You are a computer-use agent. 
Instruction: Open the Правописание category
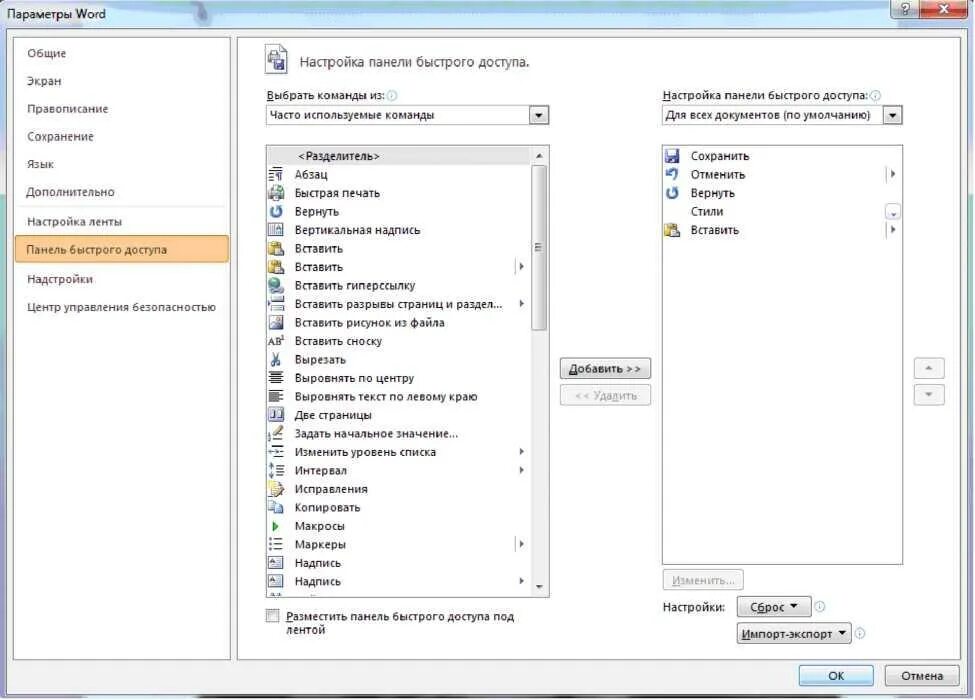[x=67, y=109]
